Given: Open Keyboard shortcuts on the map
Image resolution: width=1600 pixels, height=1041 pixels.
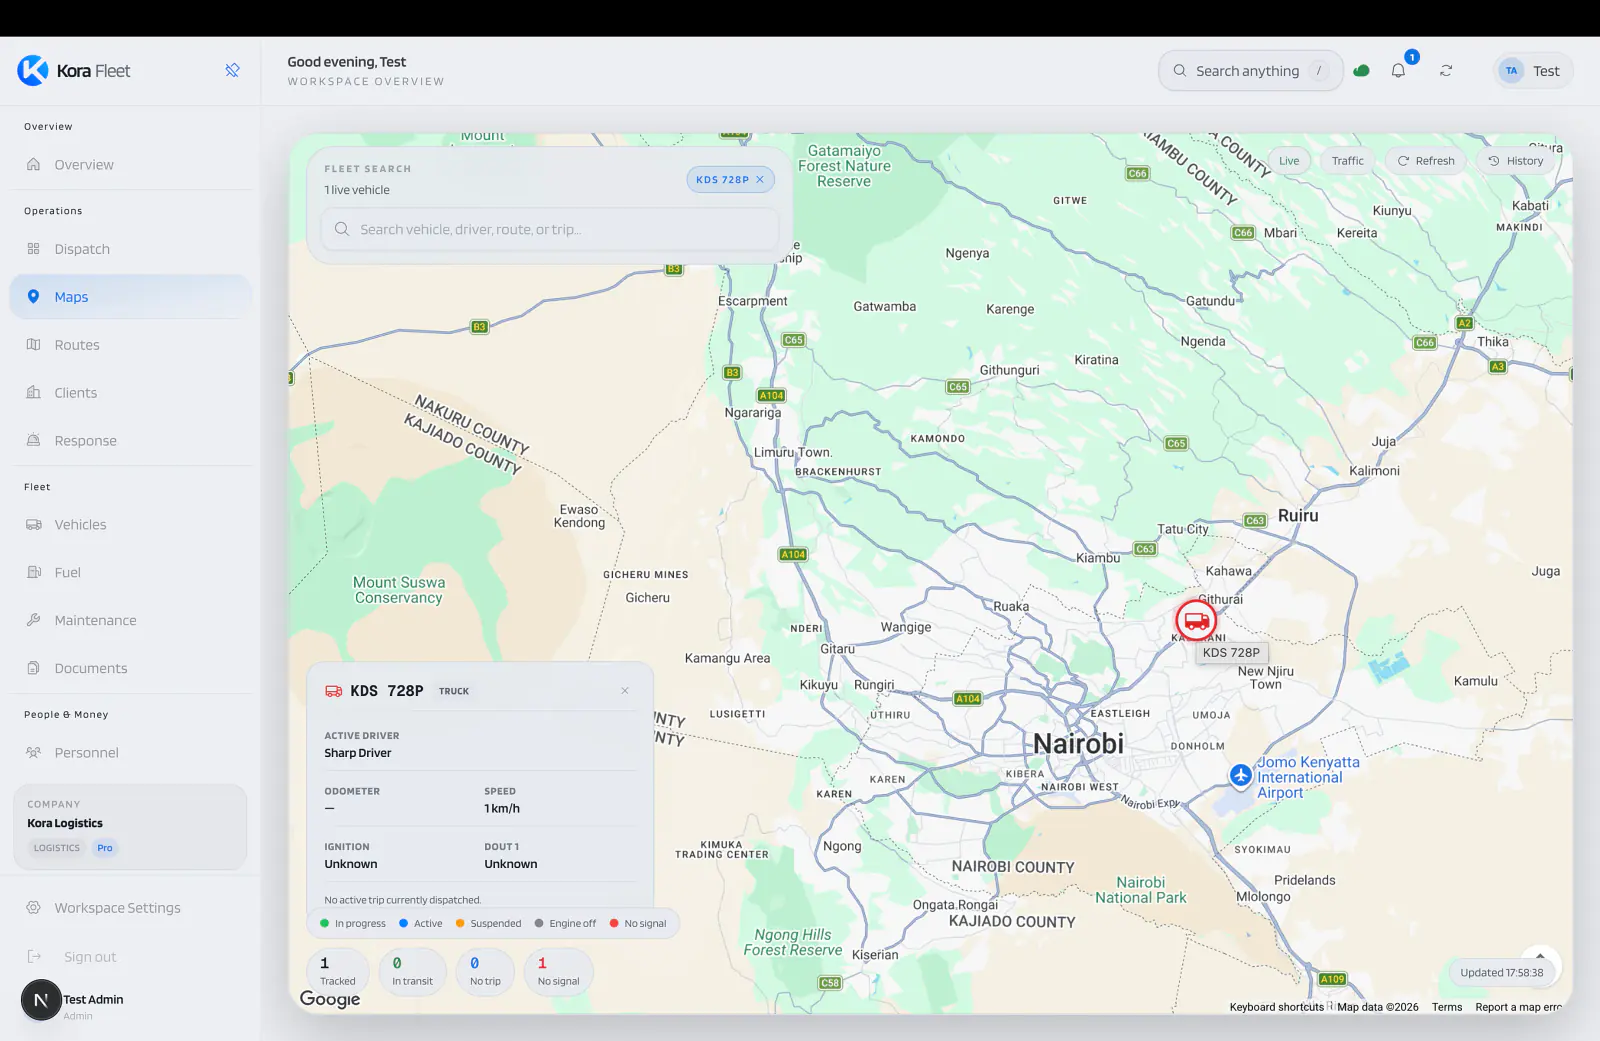Looking at the screenshot, I should click(1277, 1007).
